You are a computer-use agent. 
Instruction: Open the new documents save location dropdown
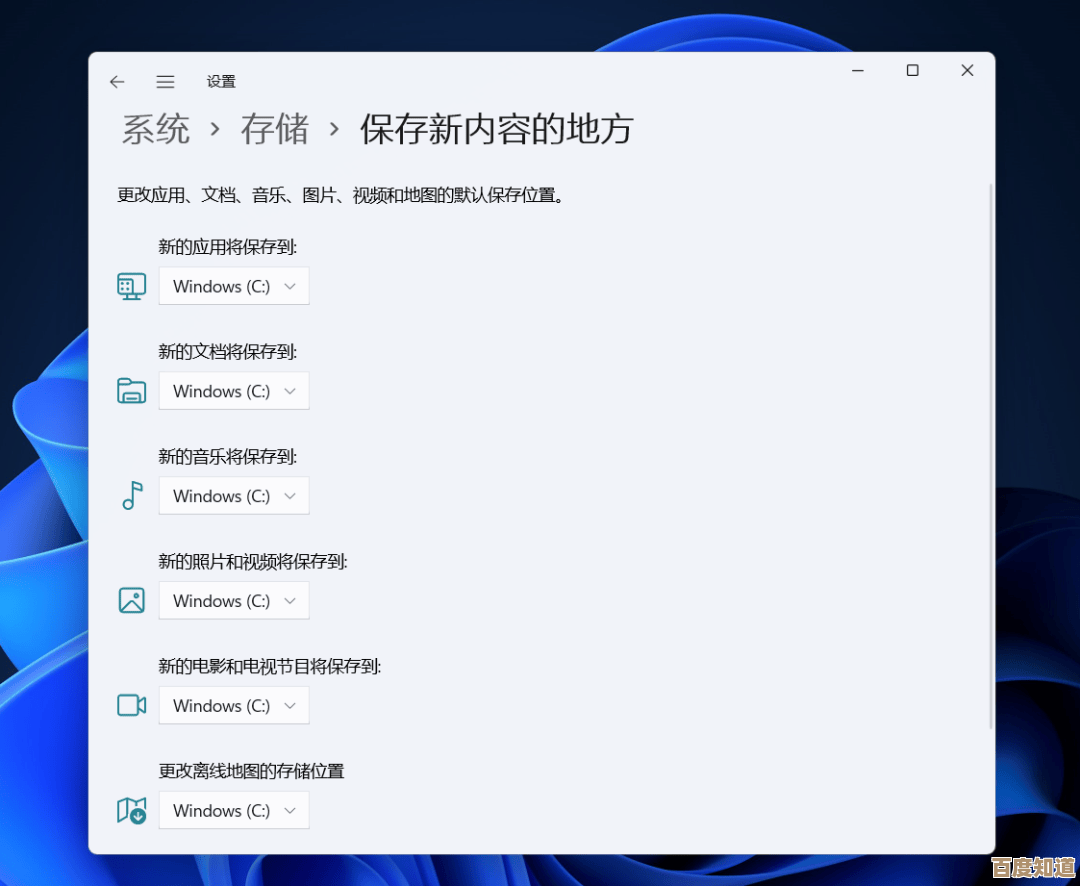pos(234,391)
